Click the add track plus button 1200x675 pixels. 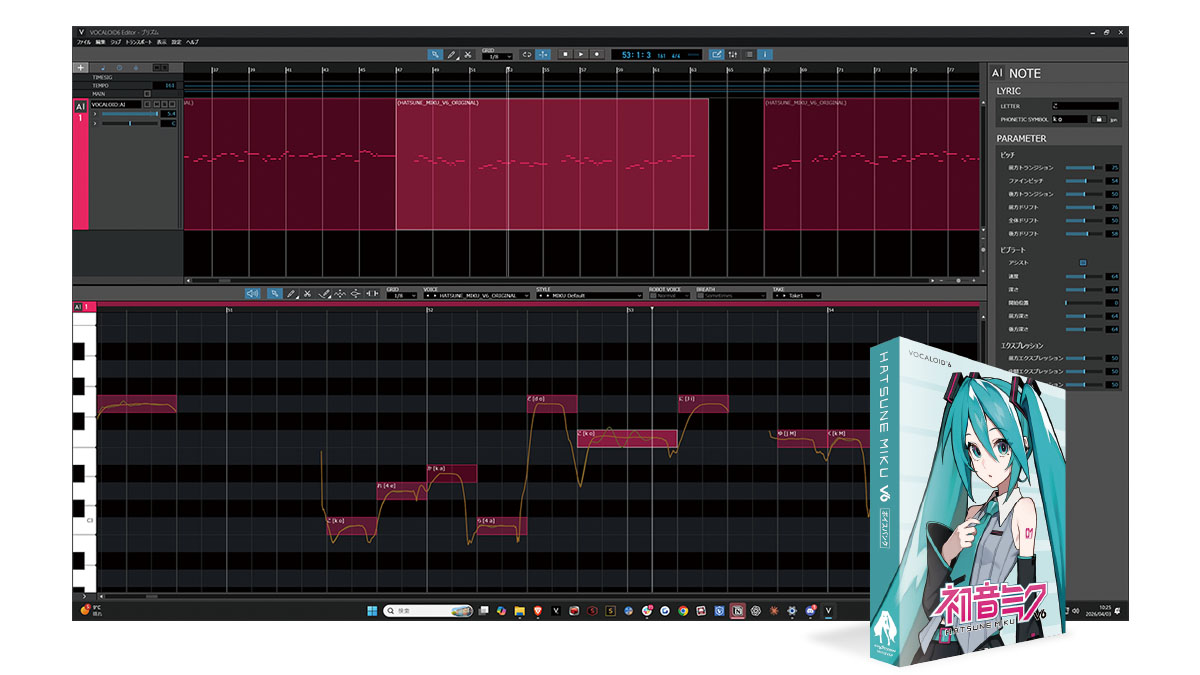[x=80, y=68]
